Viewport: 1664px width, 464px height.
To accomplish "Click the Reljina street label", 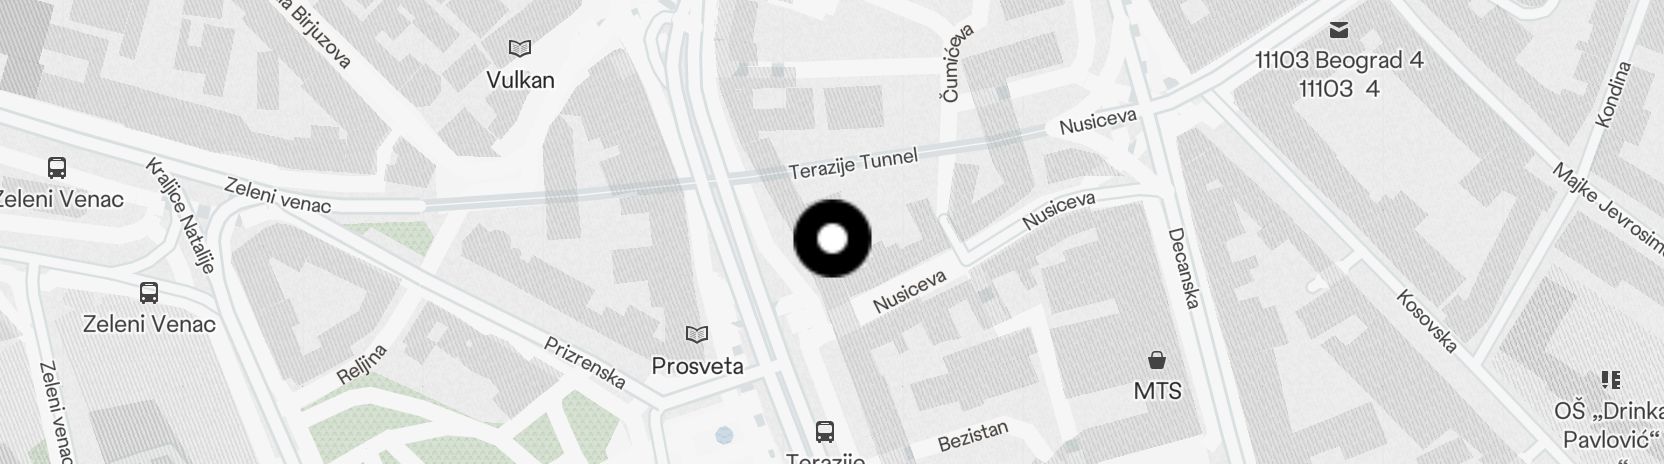I will 362,365.
